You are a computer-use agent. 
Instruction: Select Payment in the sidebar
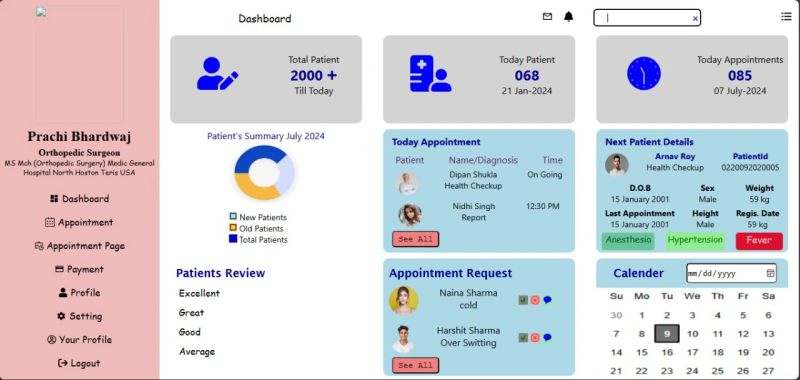80,269
